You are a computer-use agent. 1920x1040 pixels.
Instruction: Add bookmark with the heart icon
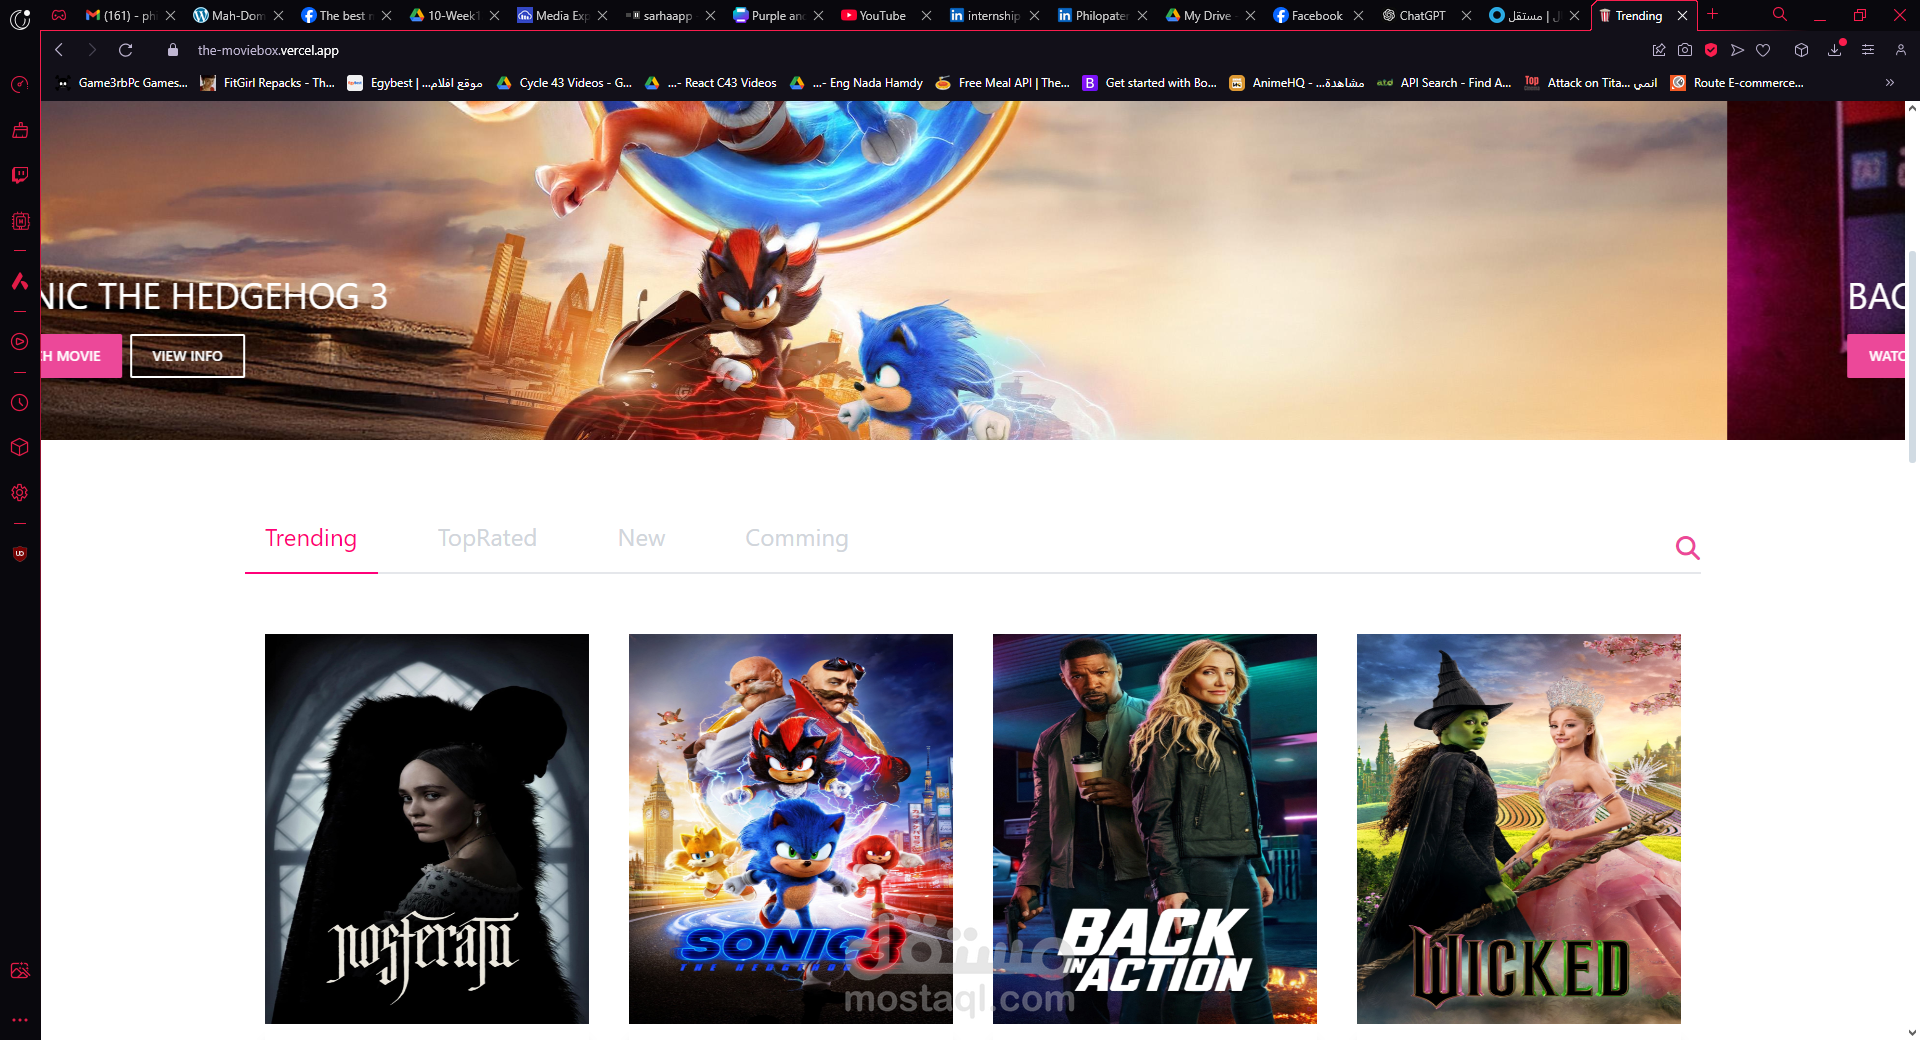click(1763, 50)
